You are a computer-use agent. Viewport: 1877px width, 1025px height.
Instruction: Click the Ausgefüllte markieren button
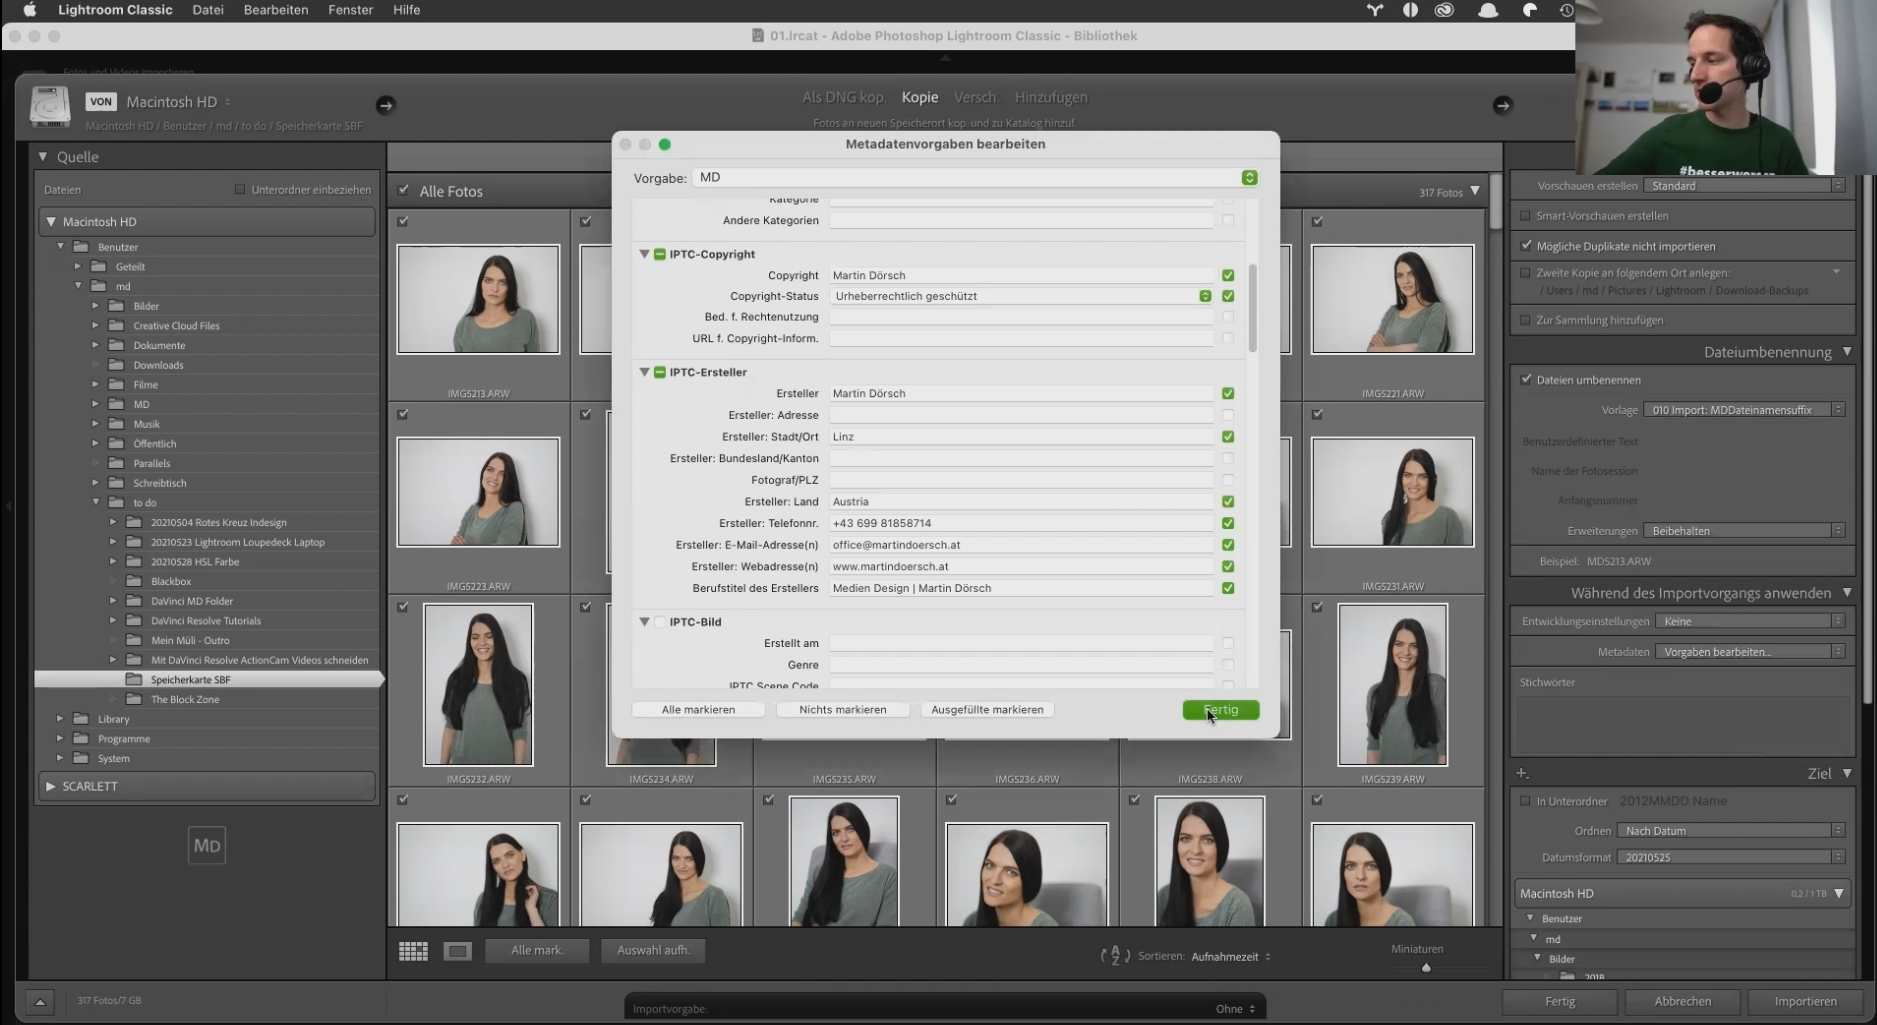pos(987,710)
